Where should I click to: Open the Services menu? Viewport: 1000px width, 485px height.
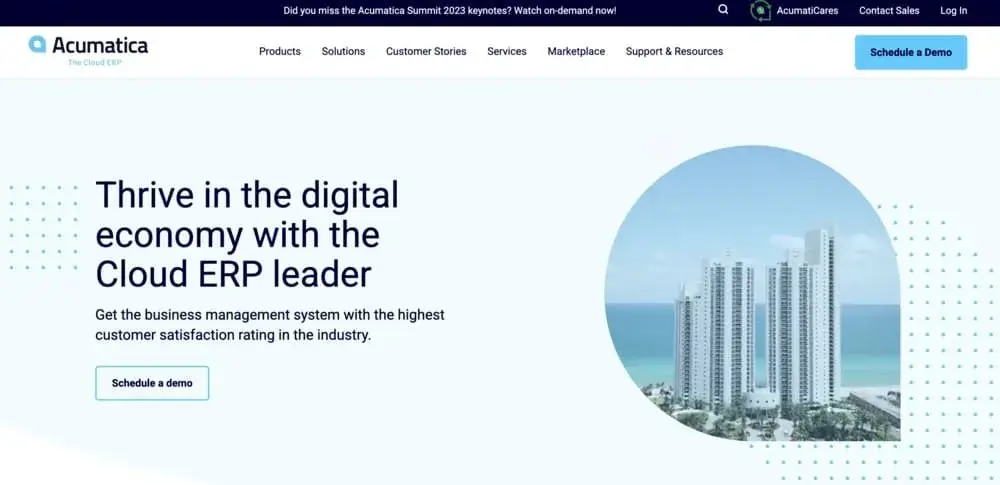coord(507,52)
